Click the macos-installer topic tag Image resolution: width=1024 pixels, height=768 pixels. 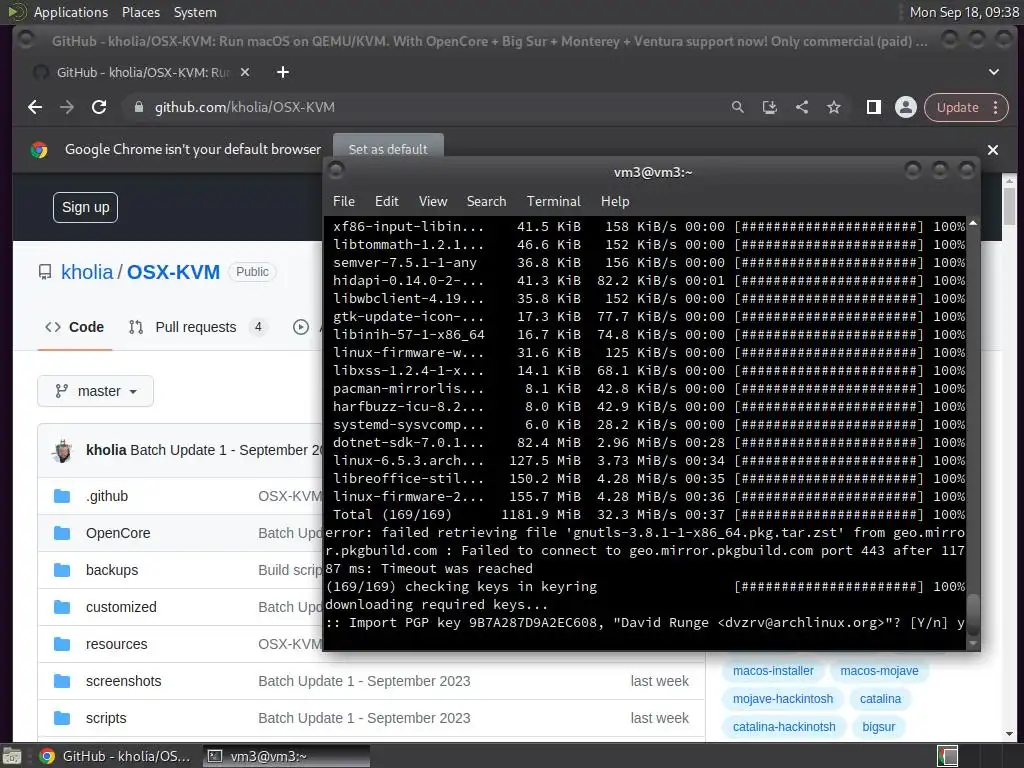[x=773, y=671]
